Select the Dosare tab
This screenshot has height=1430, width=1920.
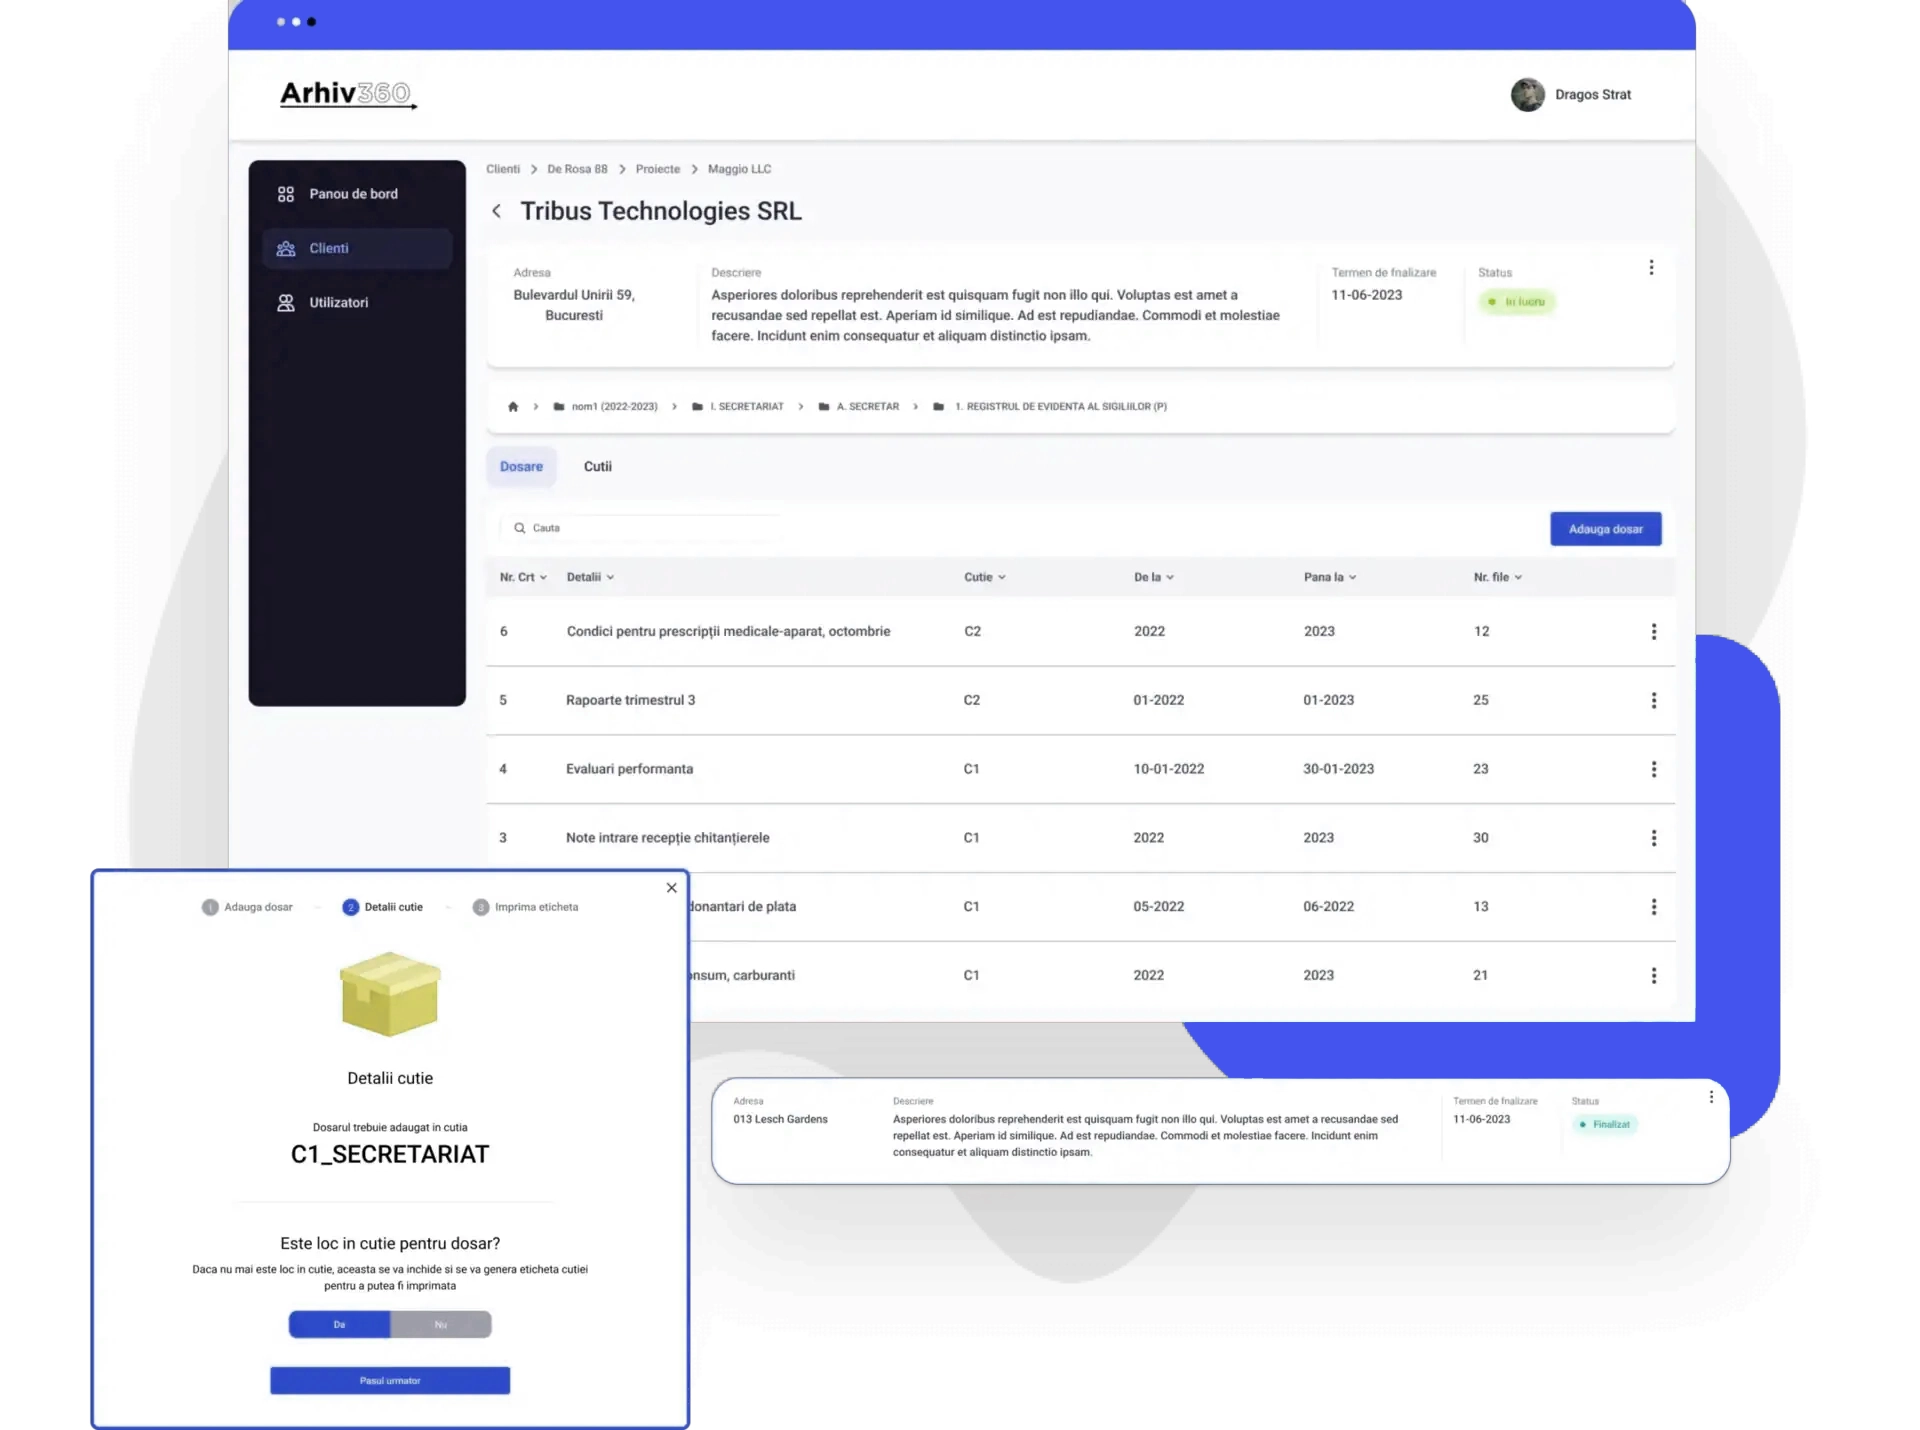(521, 467)
